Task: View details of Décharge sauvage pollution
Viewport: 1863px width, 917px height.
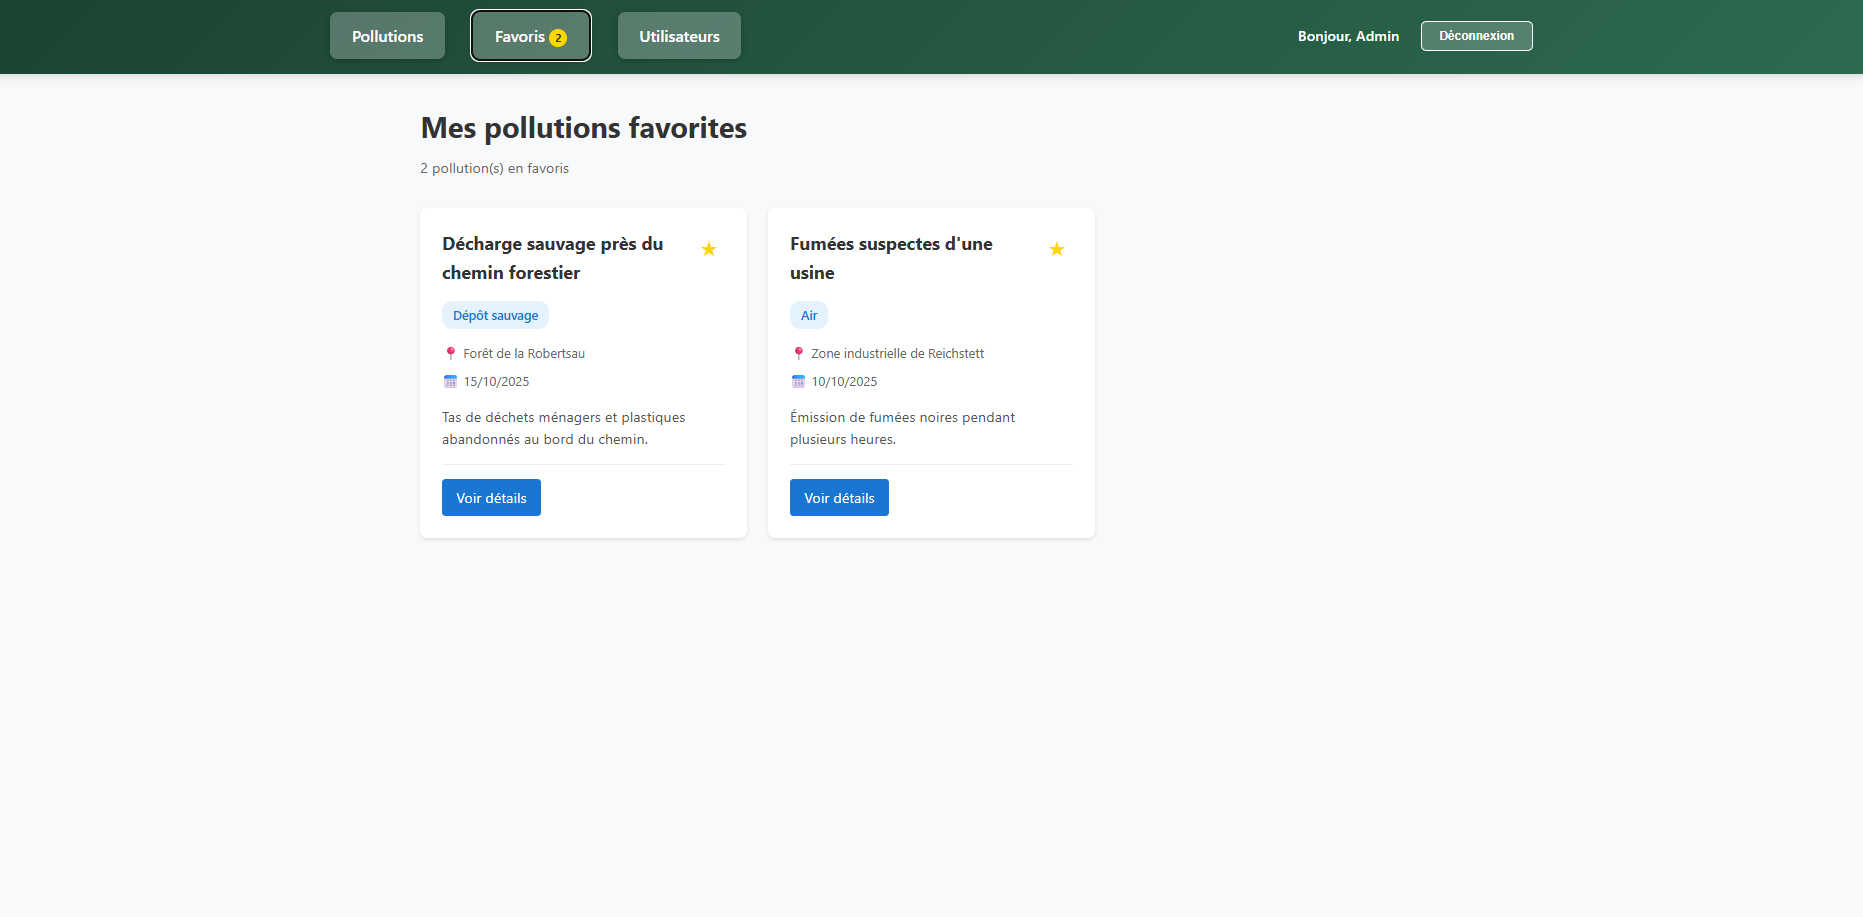Action: (491, 498)
